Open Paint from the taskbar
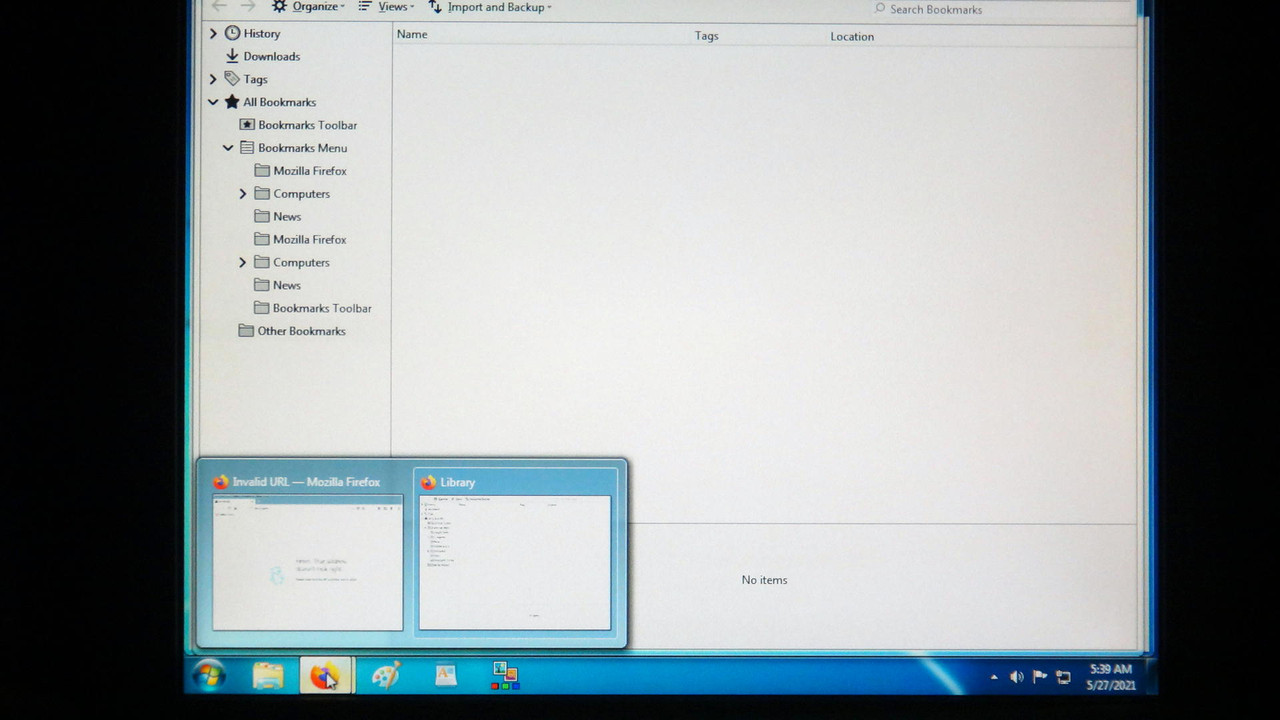The image size is (1280, 720). 385,676
